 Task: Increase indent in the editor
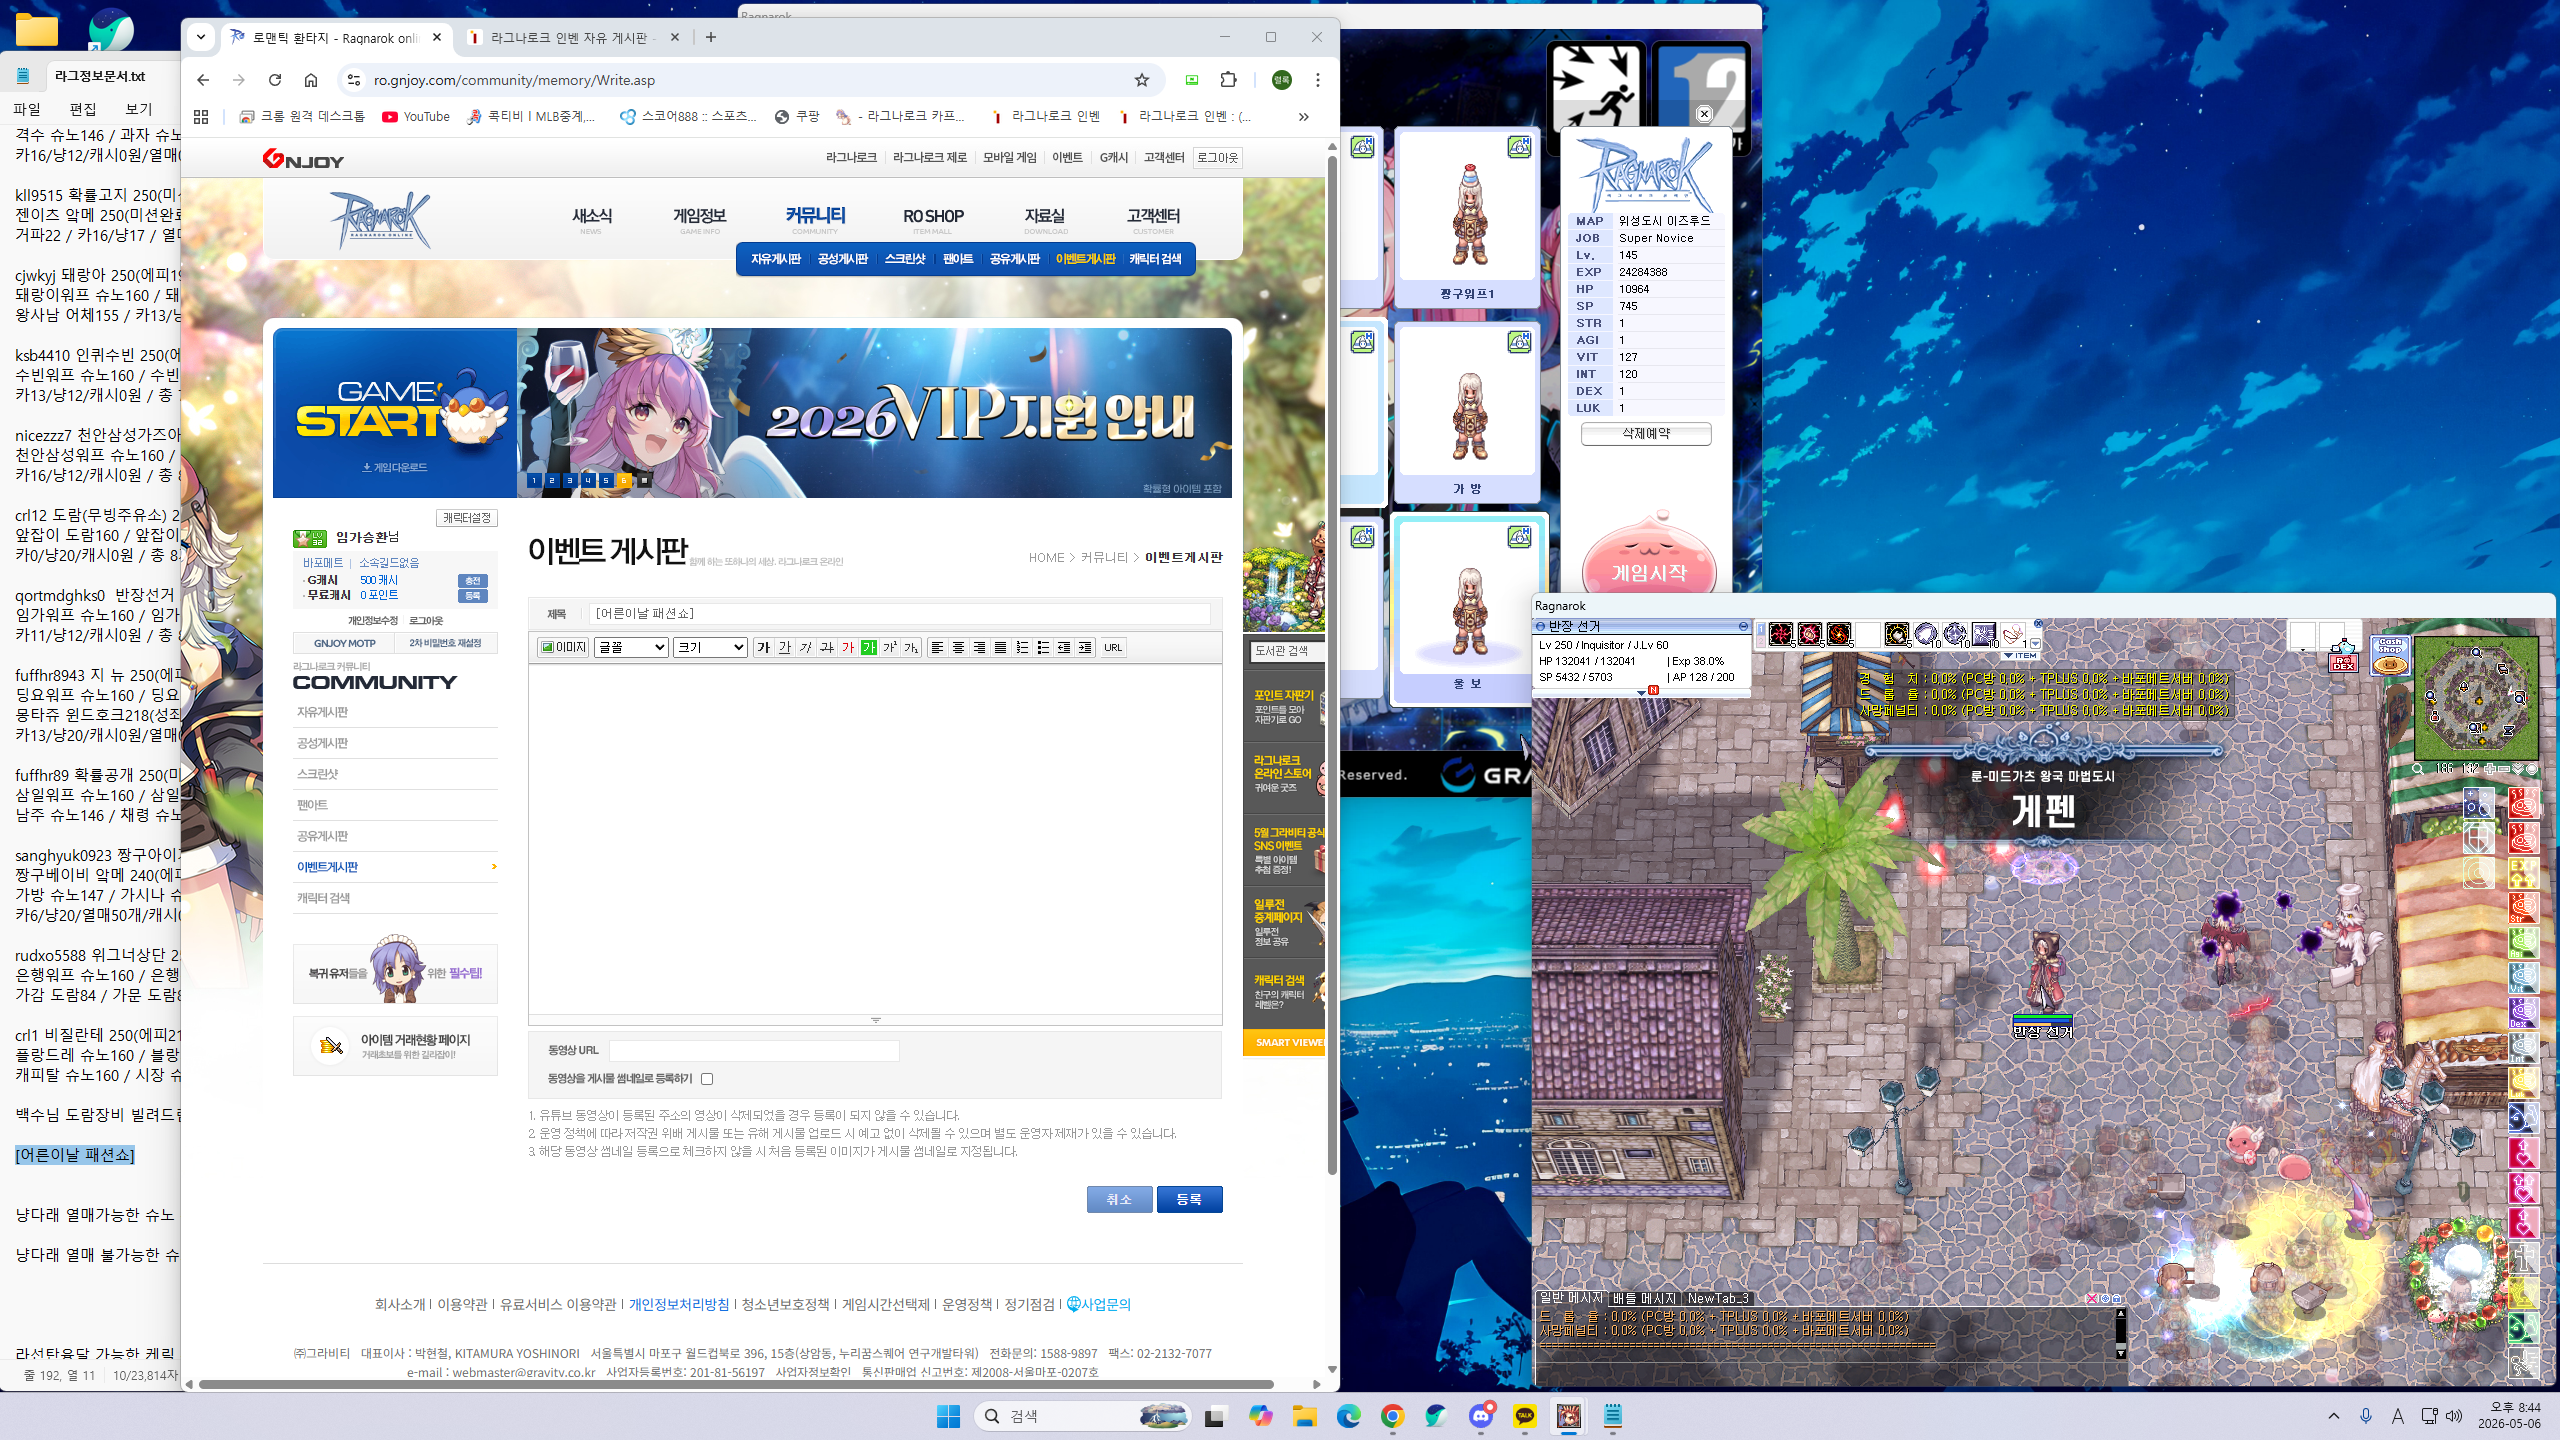[1085, 647]
